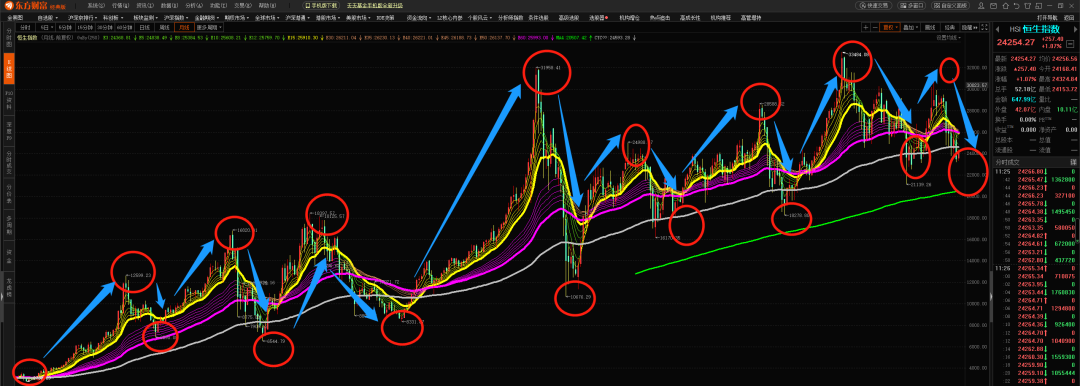Click the back arrow icon in title bar
The image size is (1080, 386).
tap(1017, 6)
